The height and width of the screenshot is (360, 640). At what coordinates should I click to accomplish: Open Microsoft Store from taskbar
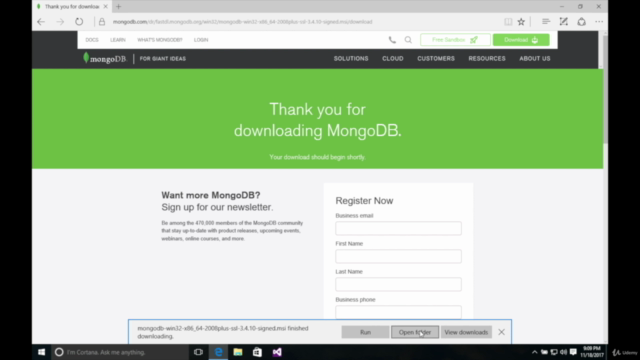pos(257,352)
